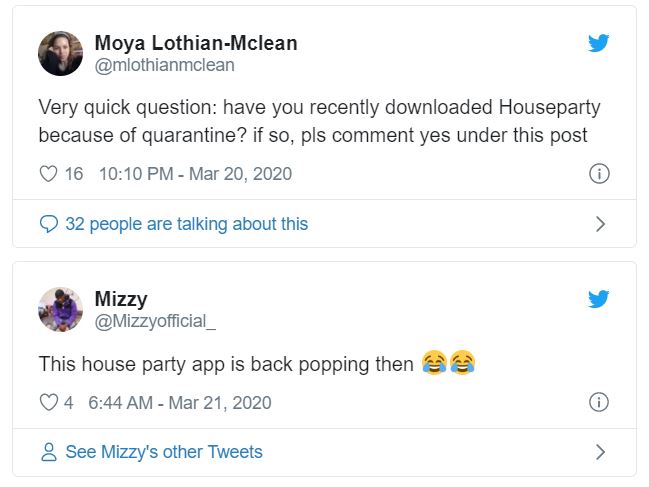Open @mlothianmclean handle
This screenshot has width=649, height=487.
tap(164, 65)
